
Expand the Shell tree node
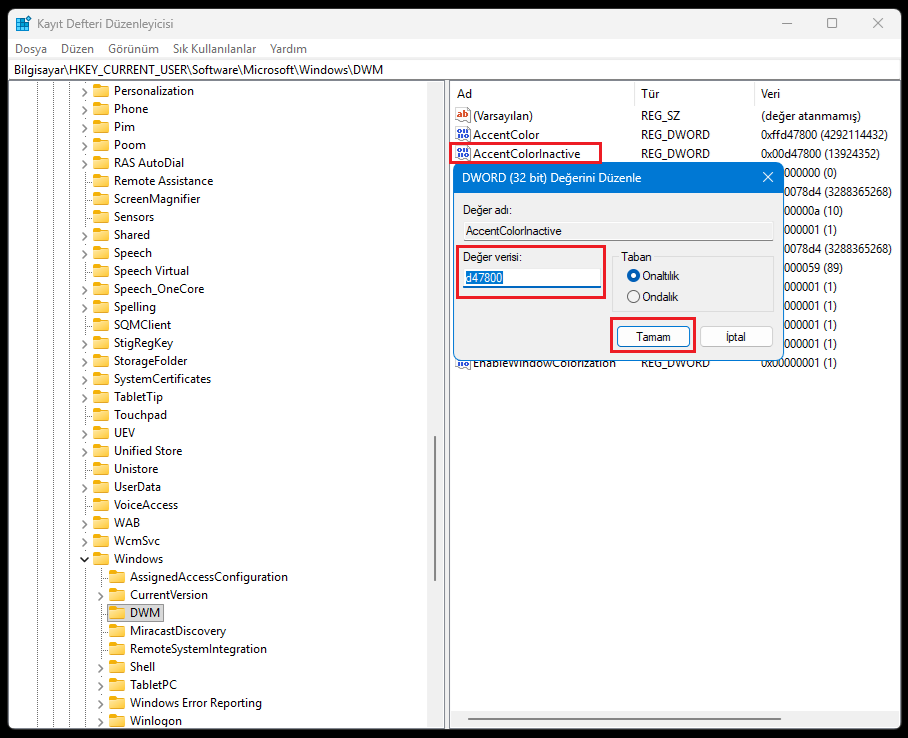(101, 667)
